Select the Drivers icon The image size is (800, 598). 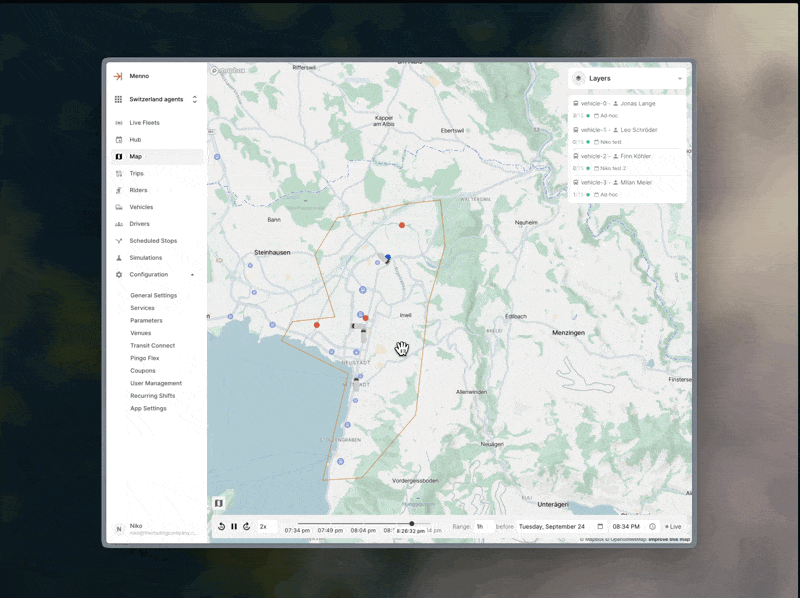point(119,224)
